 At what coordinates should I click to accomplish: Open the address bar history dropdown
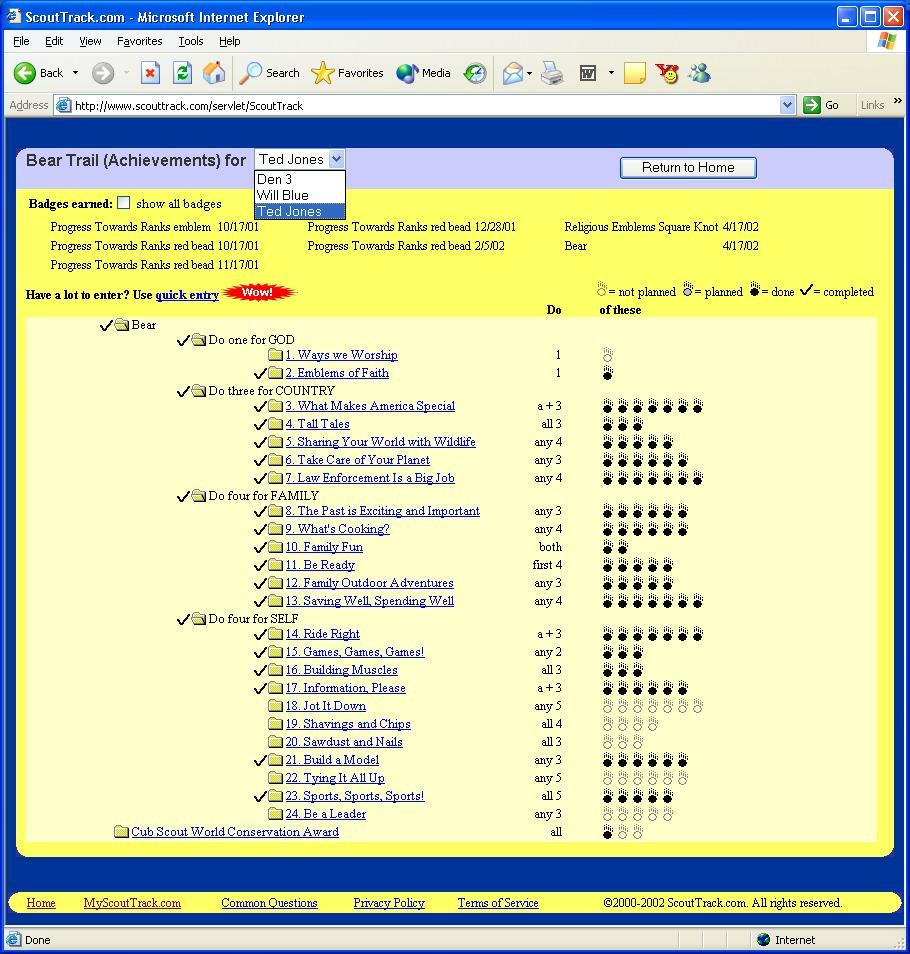[x=787, y=105]
